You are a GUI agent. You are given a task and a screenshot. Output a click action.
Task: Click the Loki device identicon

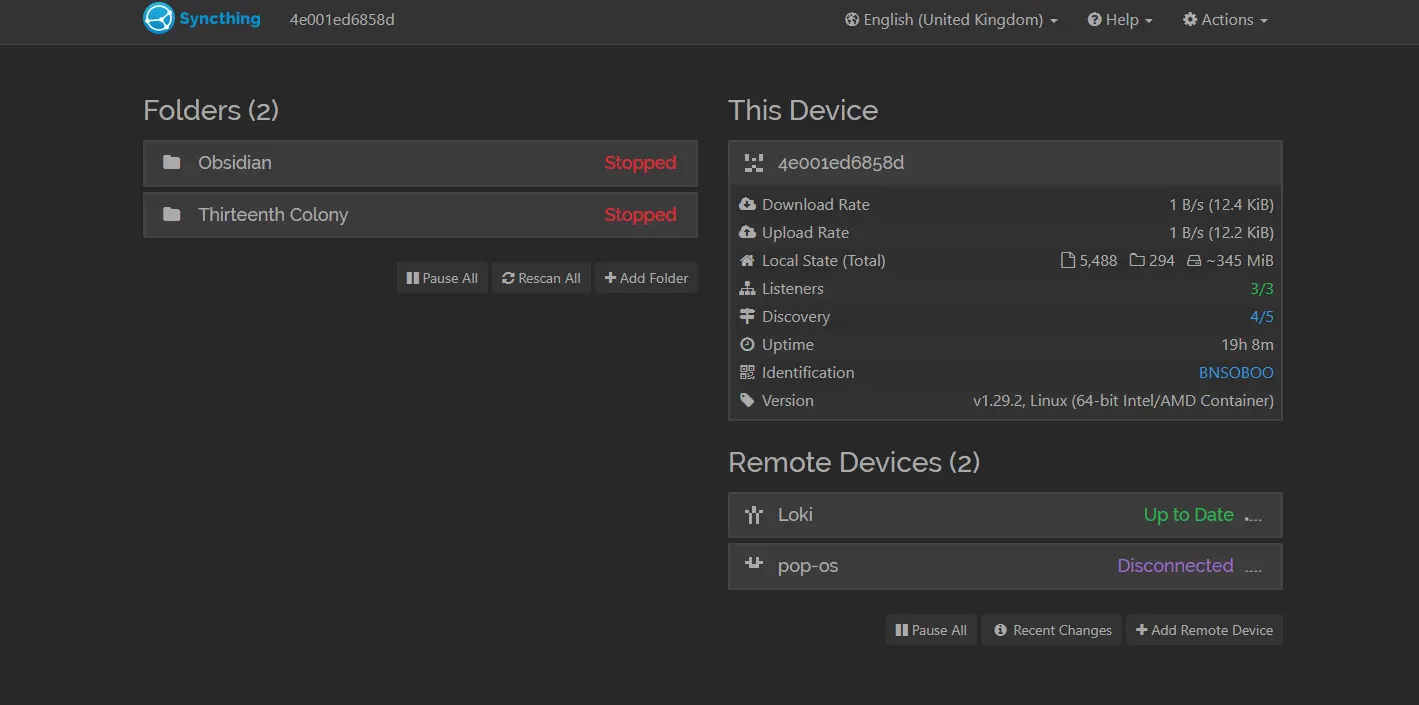coord(754,515)
